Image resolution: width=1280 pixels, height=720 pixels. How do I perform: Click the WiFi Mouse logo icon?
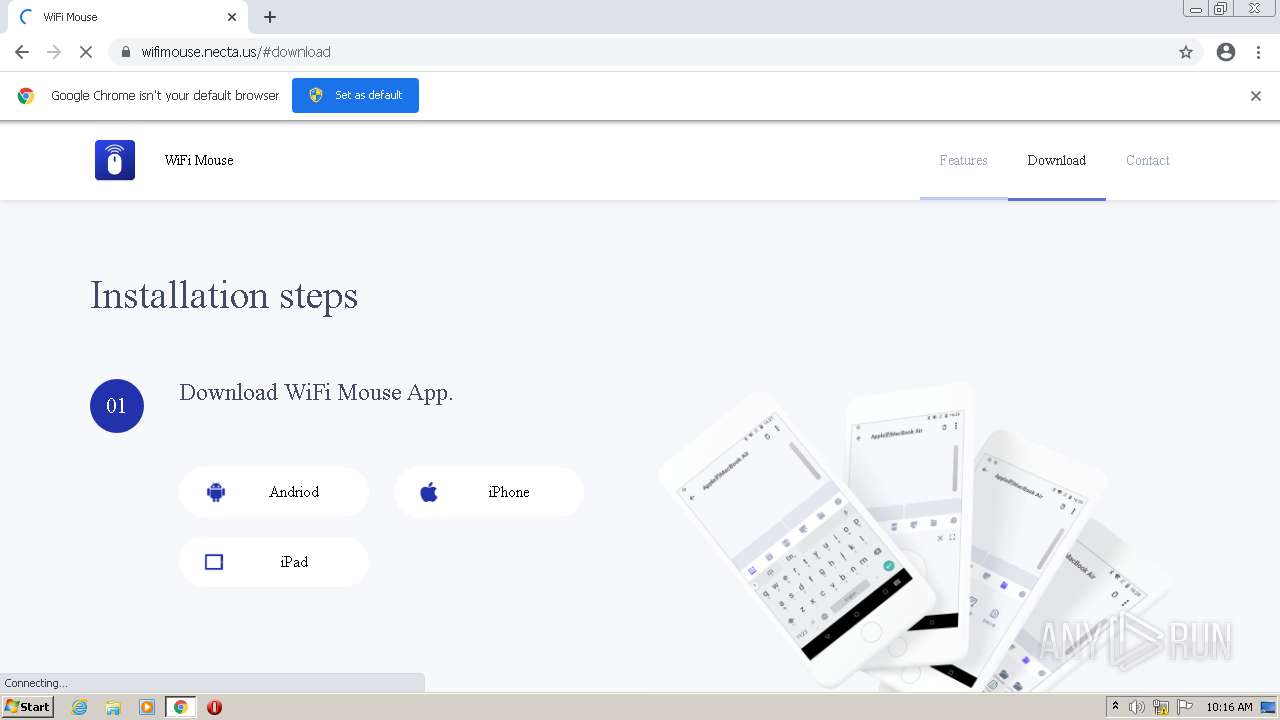[115, 160]
